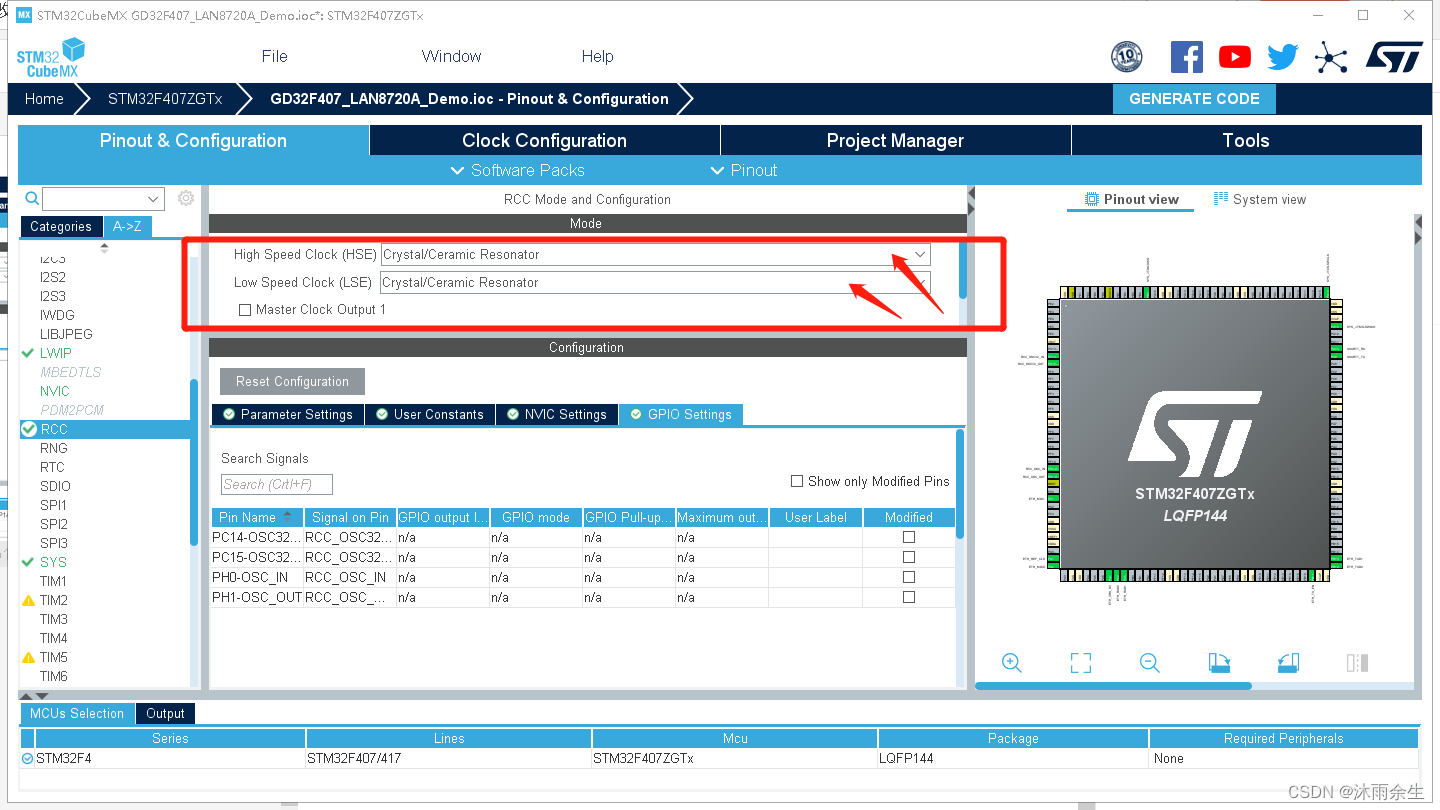Expand the Pinout dropdown menu

(743, 170)
